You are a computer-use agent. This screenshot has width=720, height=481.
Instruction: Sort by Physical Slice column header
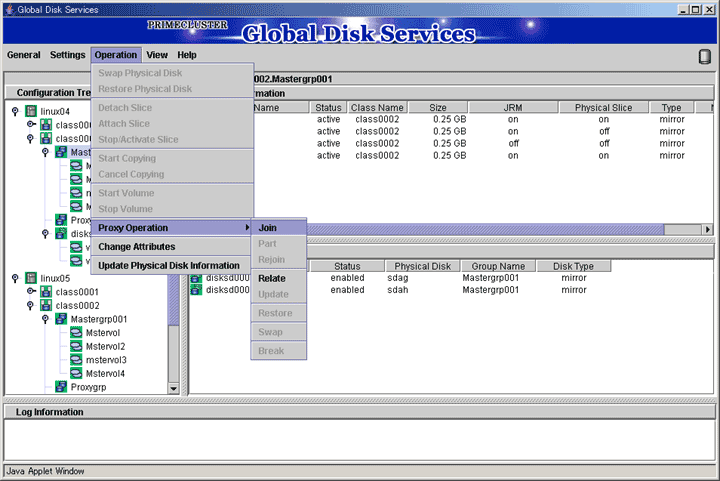(x=603, y=107)
